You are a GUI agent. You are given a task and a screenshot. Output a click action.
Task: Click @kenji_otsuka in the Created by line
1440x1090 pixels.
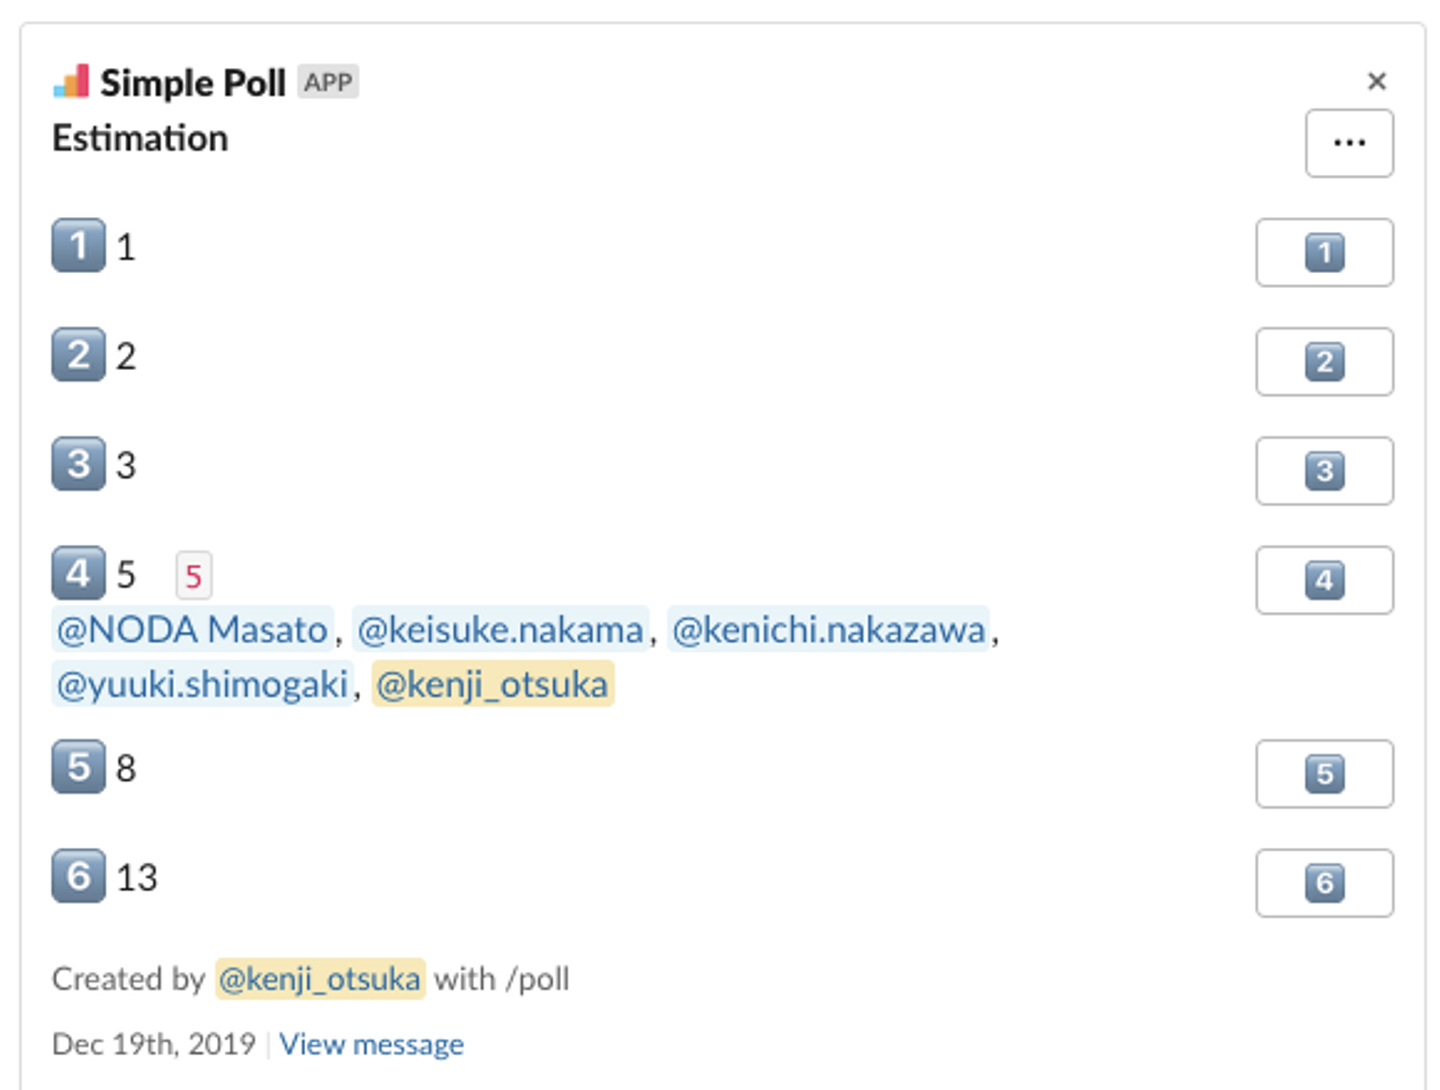[320, 978]
